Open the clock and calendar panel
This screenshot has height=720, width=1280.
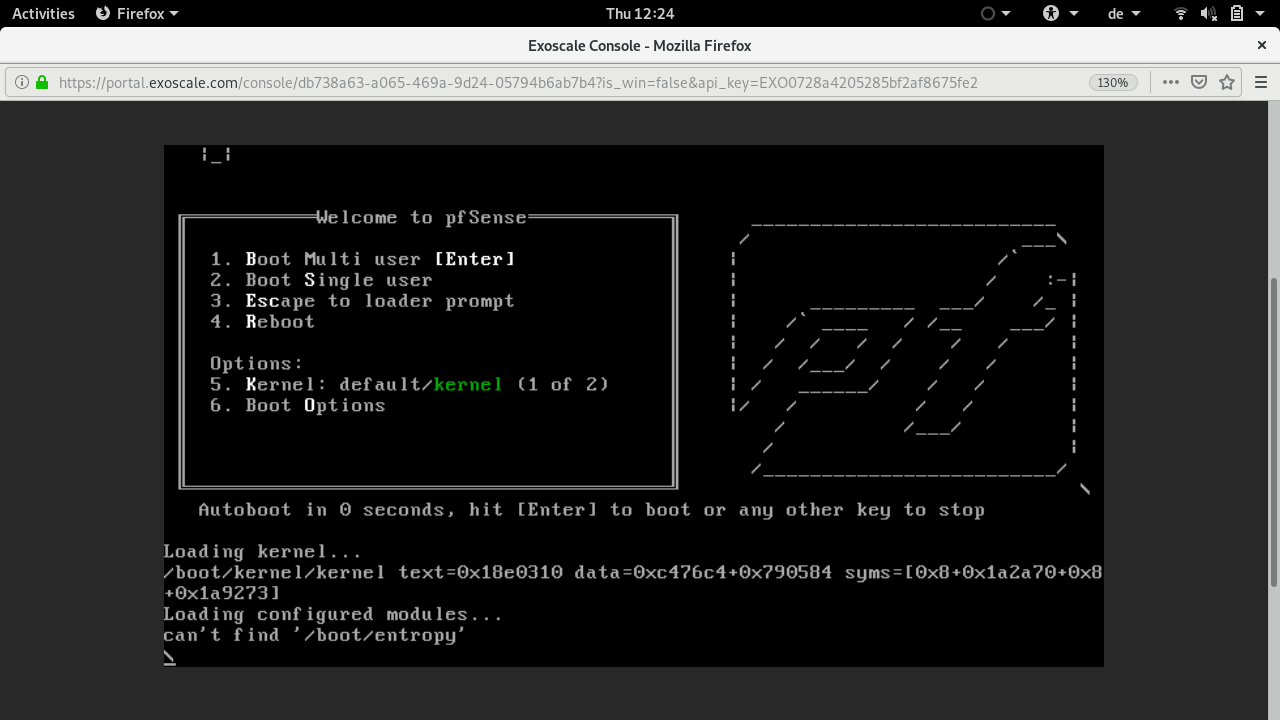(640, 14)
